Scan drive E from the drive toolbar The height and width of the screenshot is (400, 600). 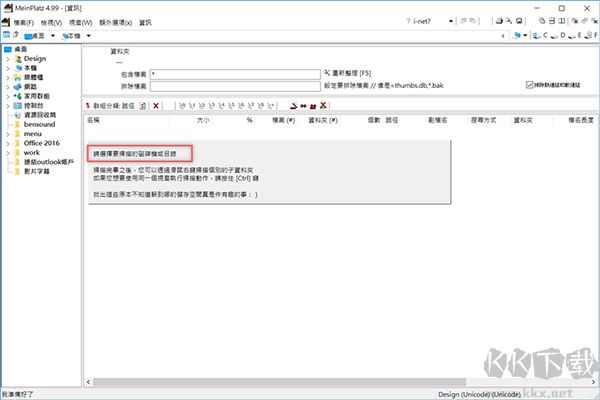(x=575, y=35)
